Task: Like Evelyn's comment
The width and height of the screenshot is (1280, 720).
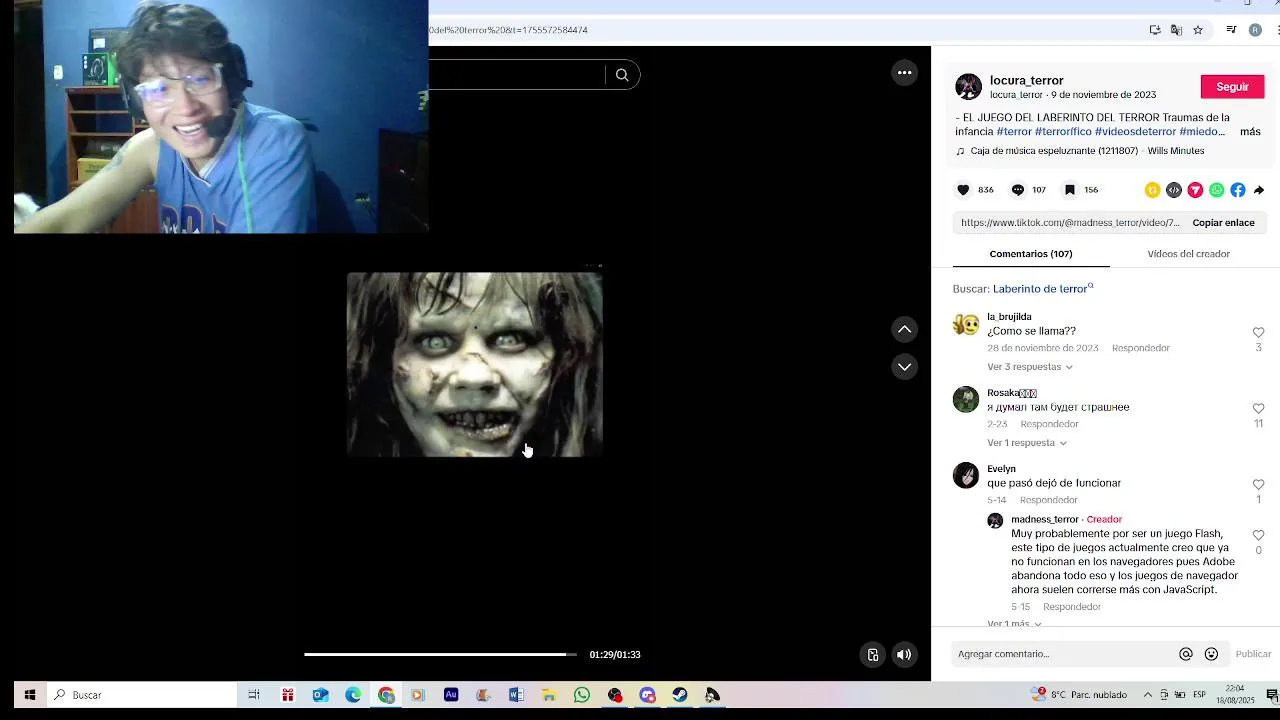Action: (x=1258, y=484)
